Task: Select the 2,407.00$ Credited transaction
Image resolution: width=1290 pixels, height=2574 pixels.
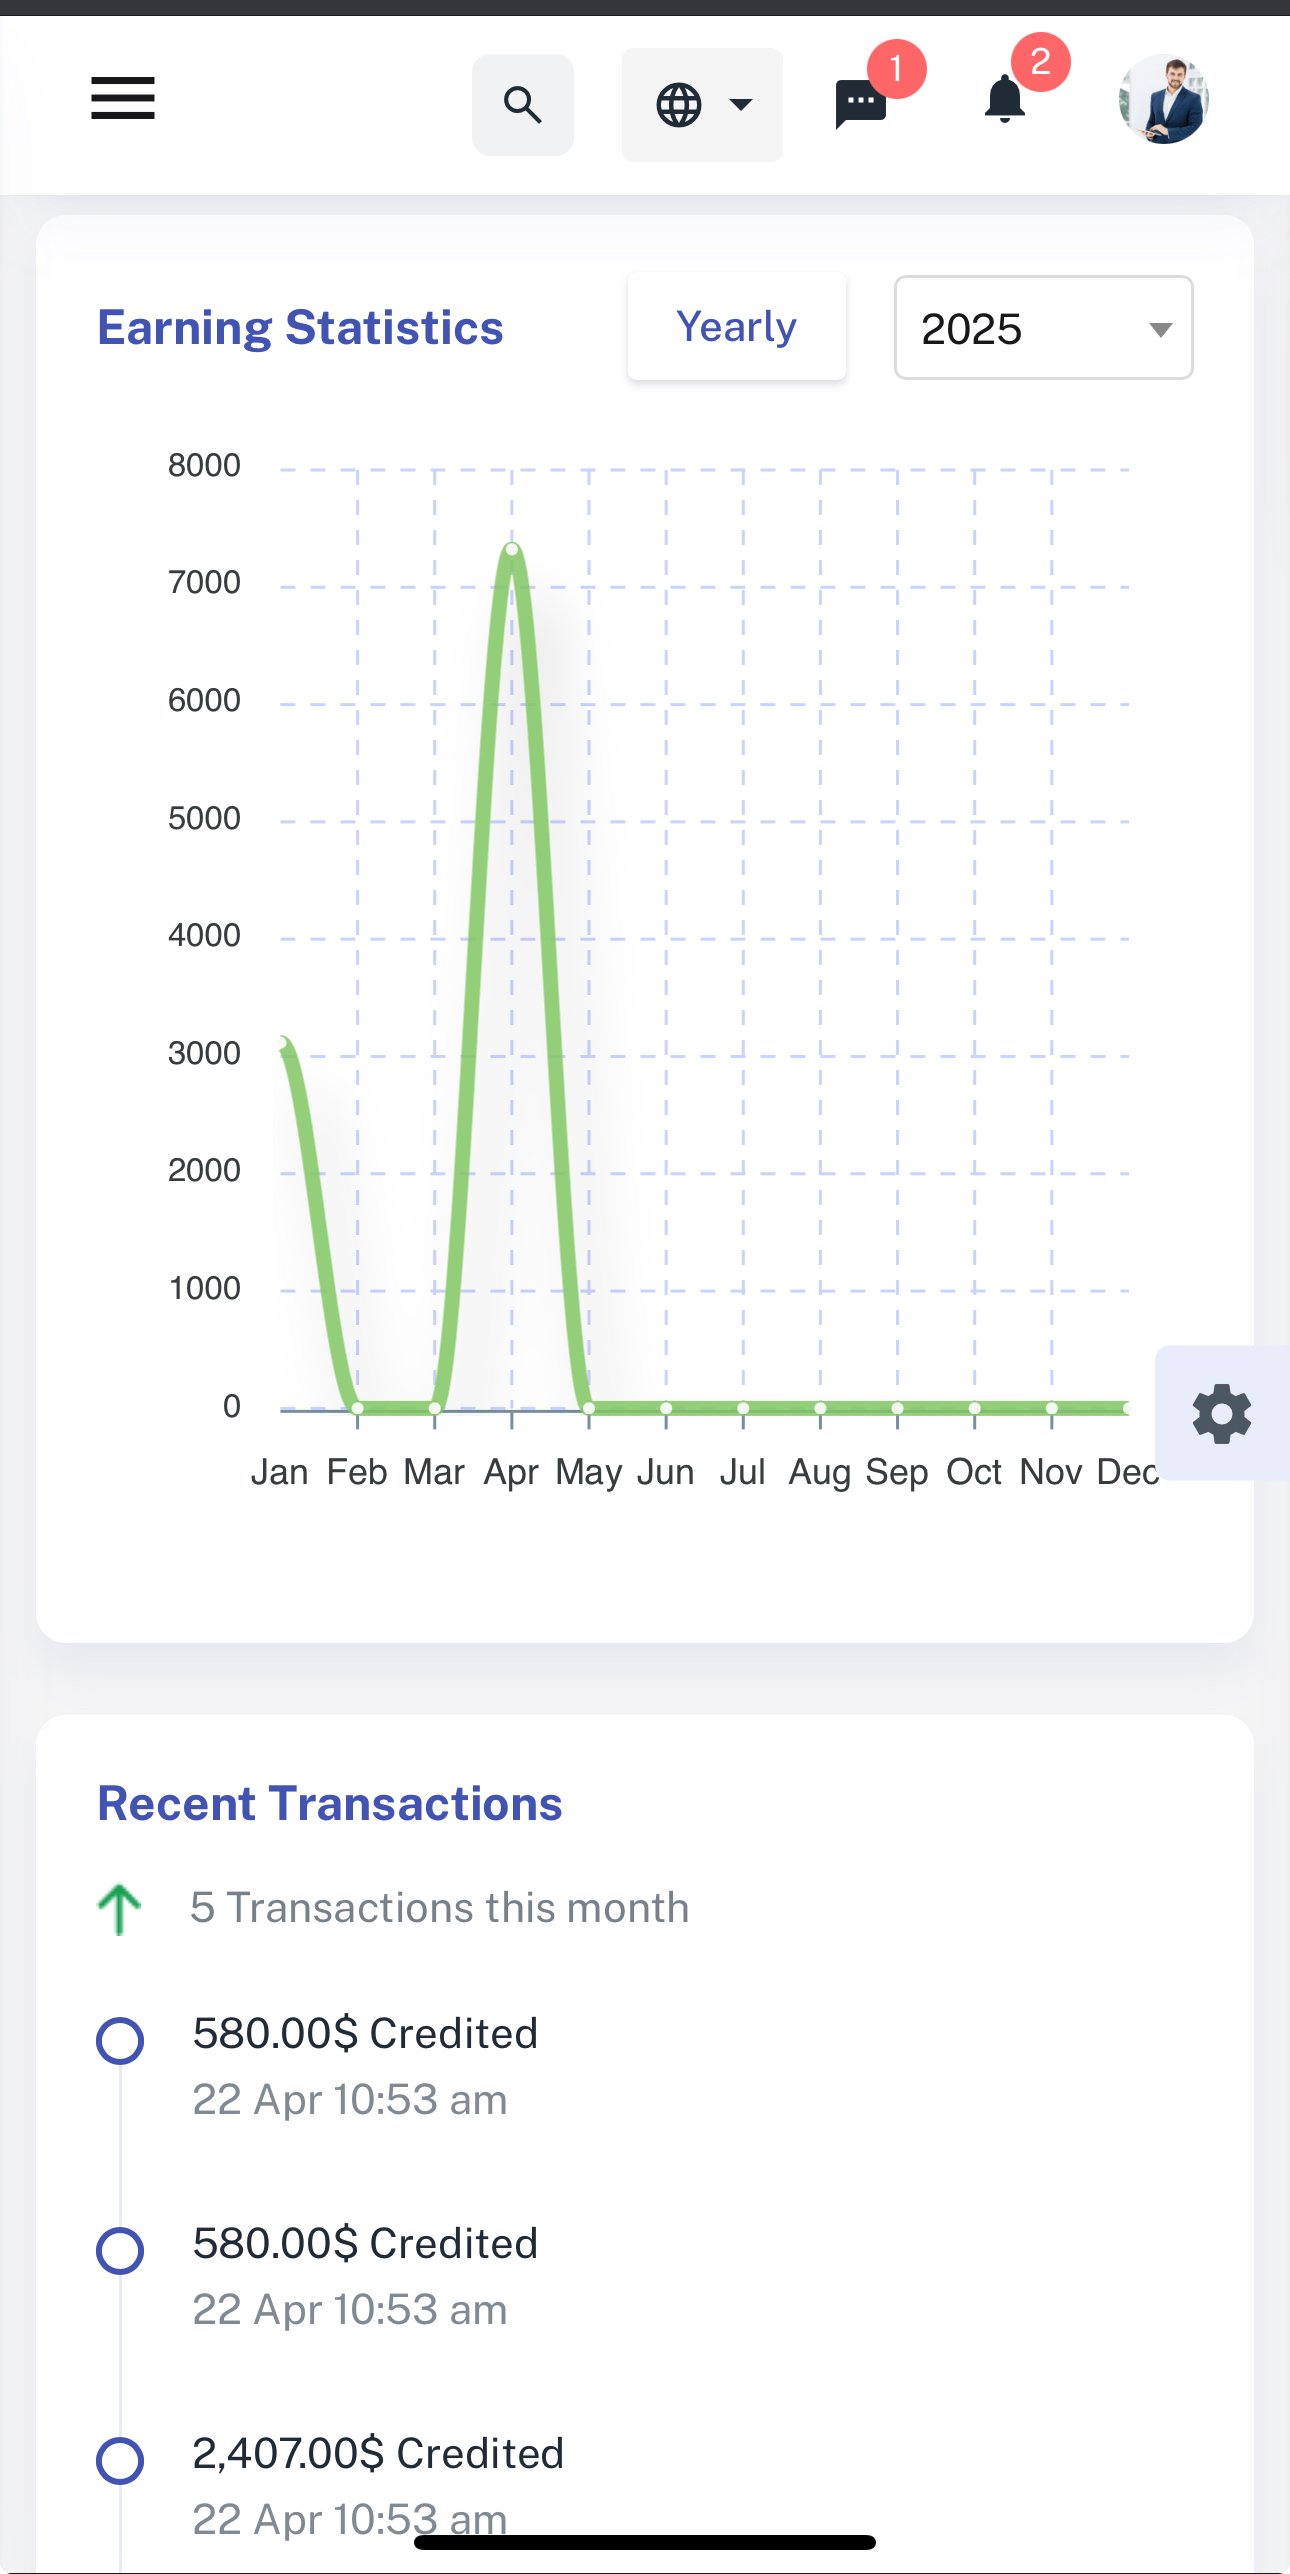Action: tap(378, 2453)
